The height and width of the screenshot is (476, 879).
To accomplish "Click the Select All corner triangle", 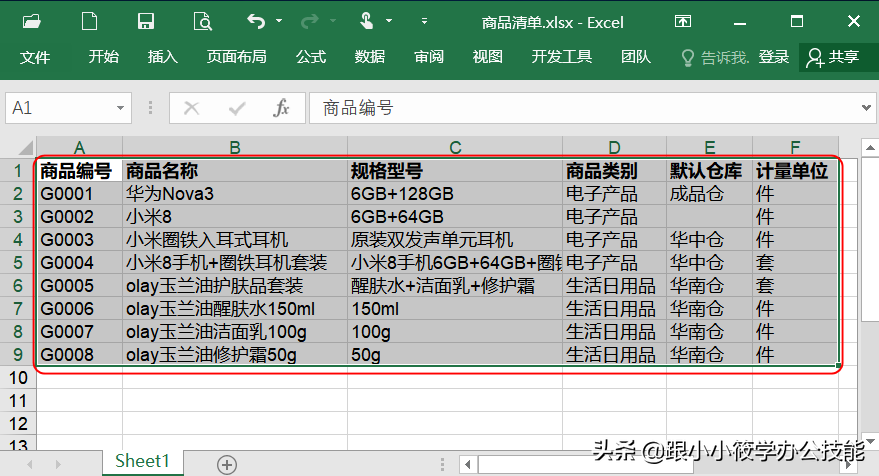I will [x=25, y=147].
